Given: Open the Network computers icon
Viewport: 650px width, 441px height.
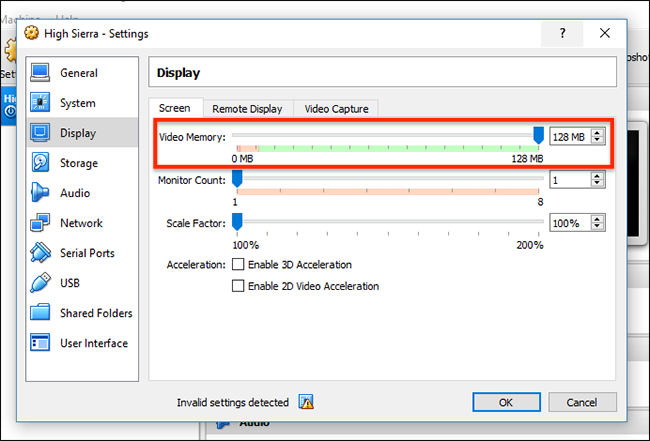Looking at the screenshot, I should pyautogui.click(x=40, y=223).
